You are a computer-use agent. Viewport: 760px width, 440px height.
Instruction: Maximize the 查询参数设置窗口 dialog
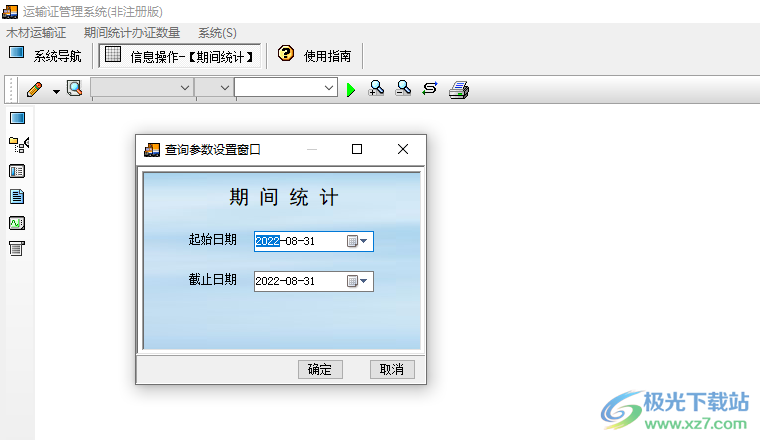pos(357,149)
